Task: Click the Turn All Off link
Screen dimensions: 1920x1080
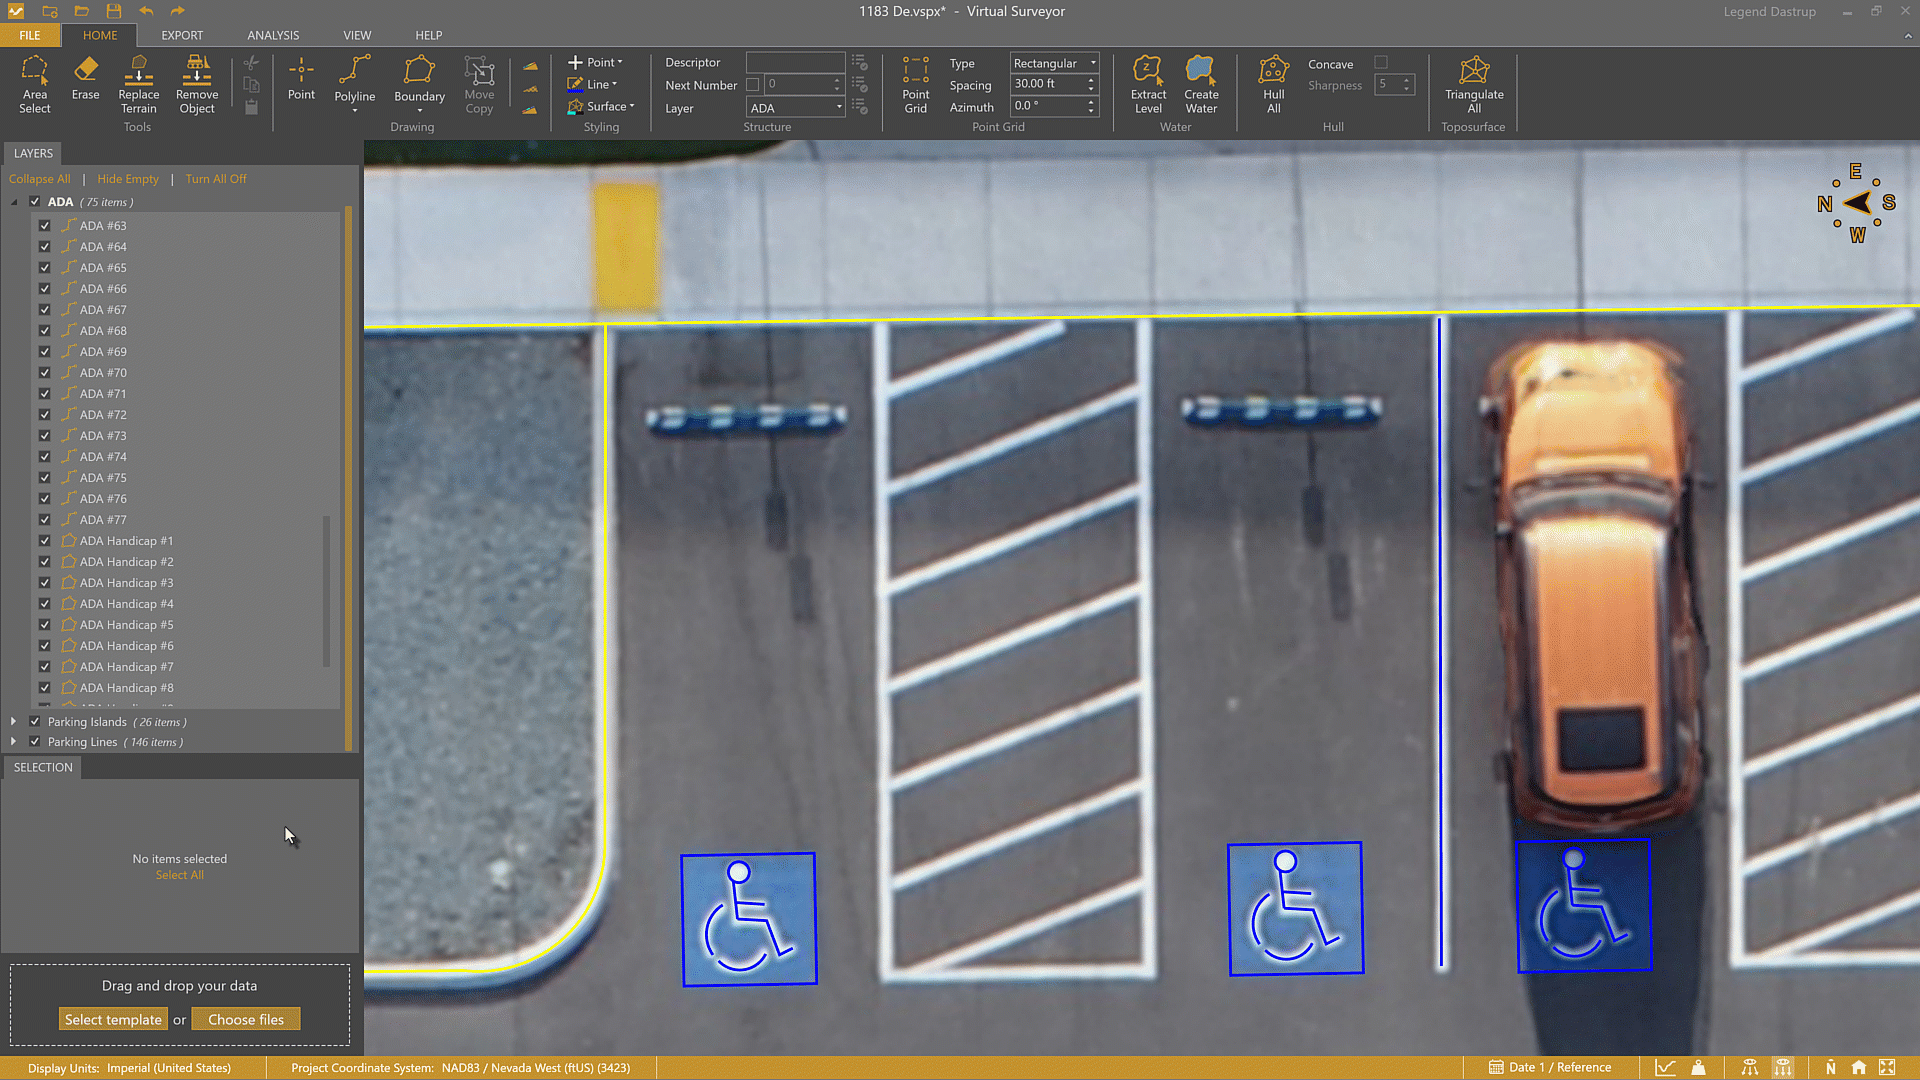Action: (x=215, y=179)
